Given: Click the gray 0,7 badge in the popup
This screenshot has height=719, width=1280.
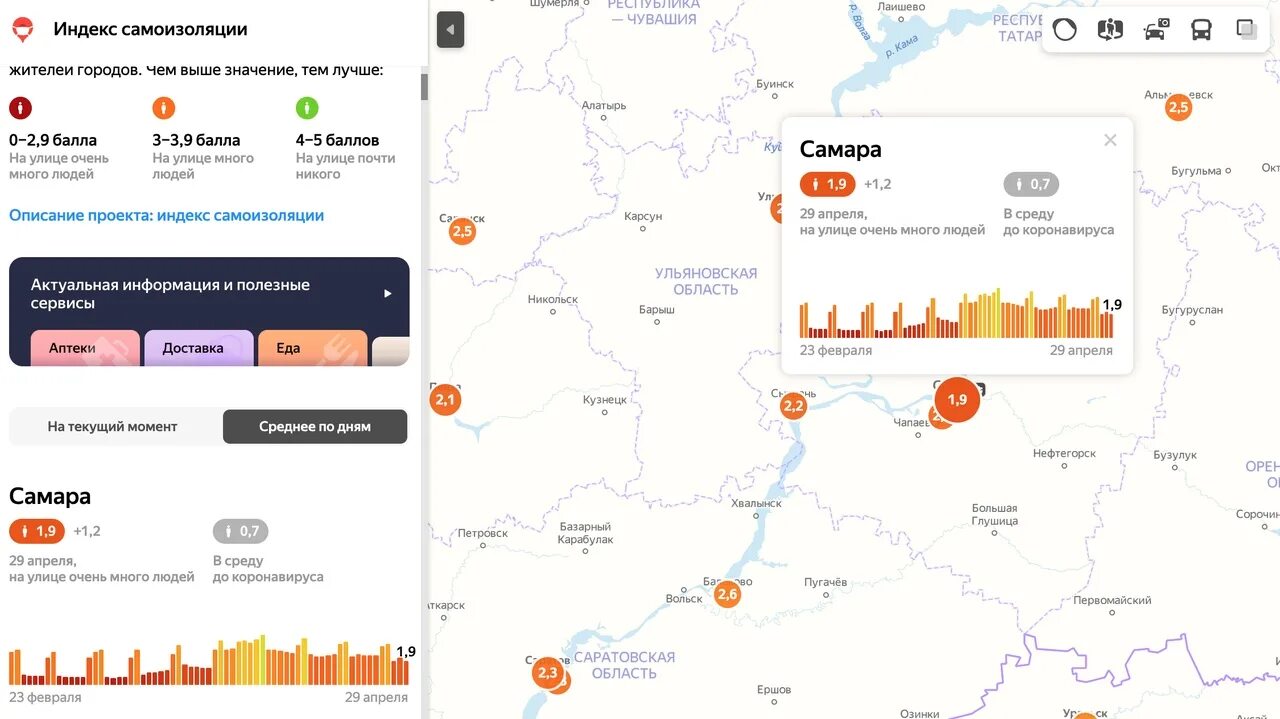Looking at the screenshot, I should tap(1031, 184).
